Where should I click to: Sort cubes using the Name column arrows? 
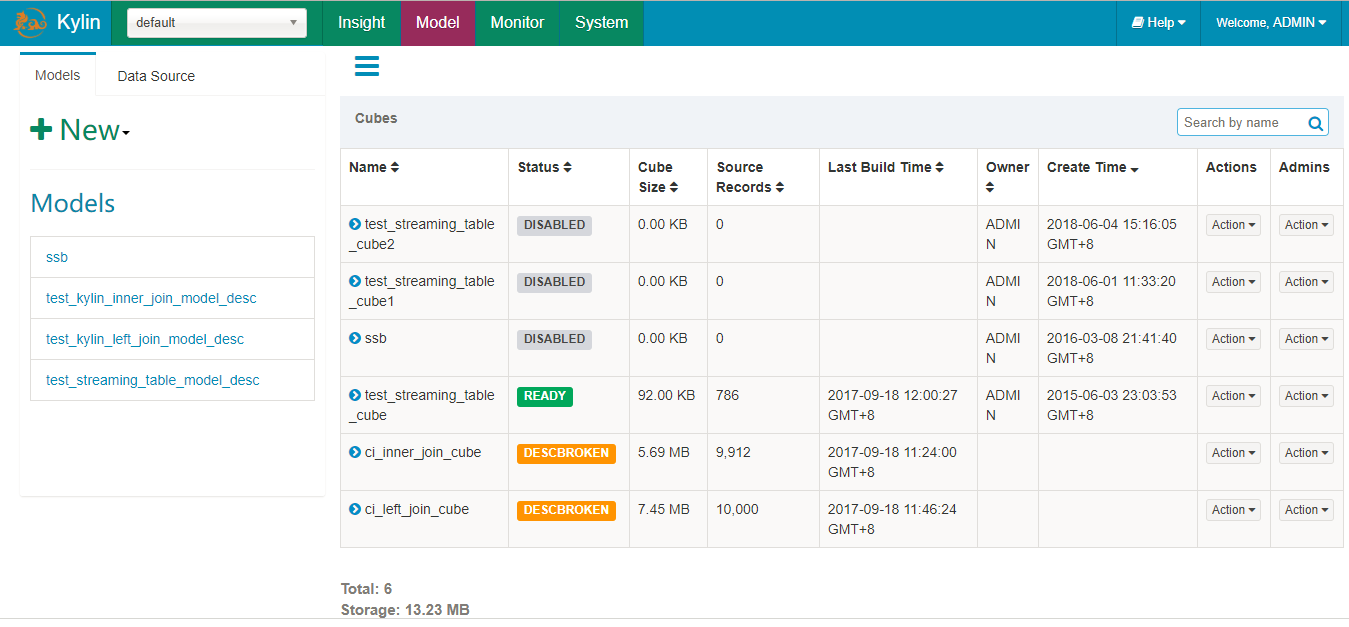point(394,167)
